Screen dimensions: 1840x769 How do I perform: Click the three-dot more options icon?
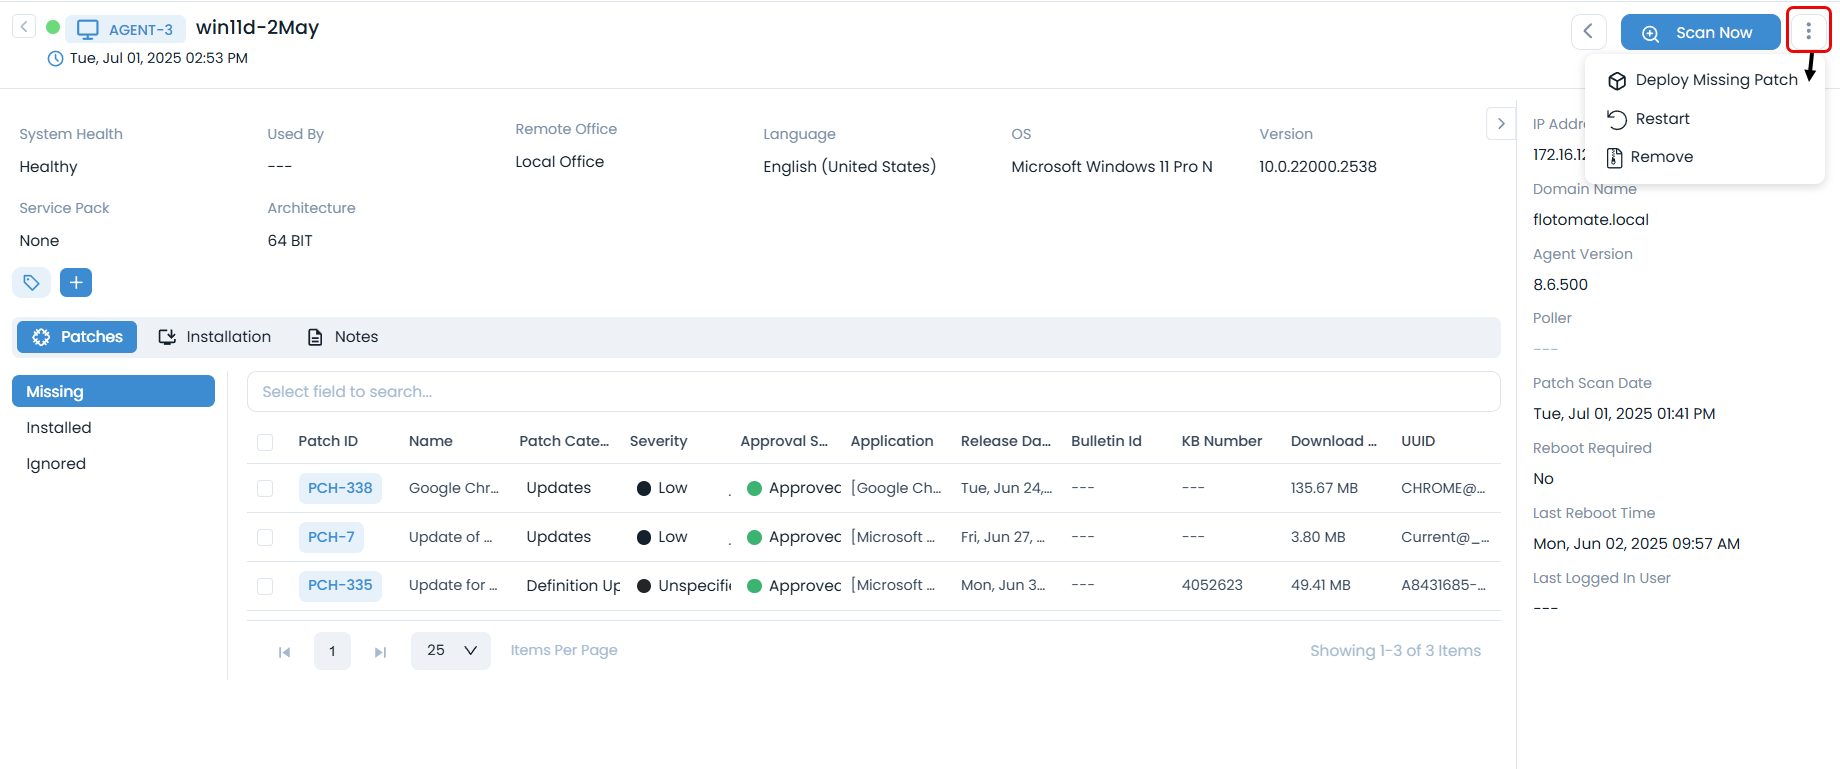1808,32
